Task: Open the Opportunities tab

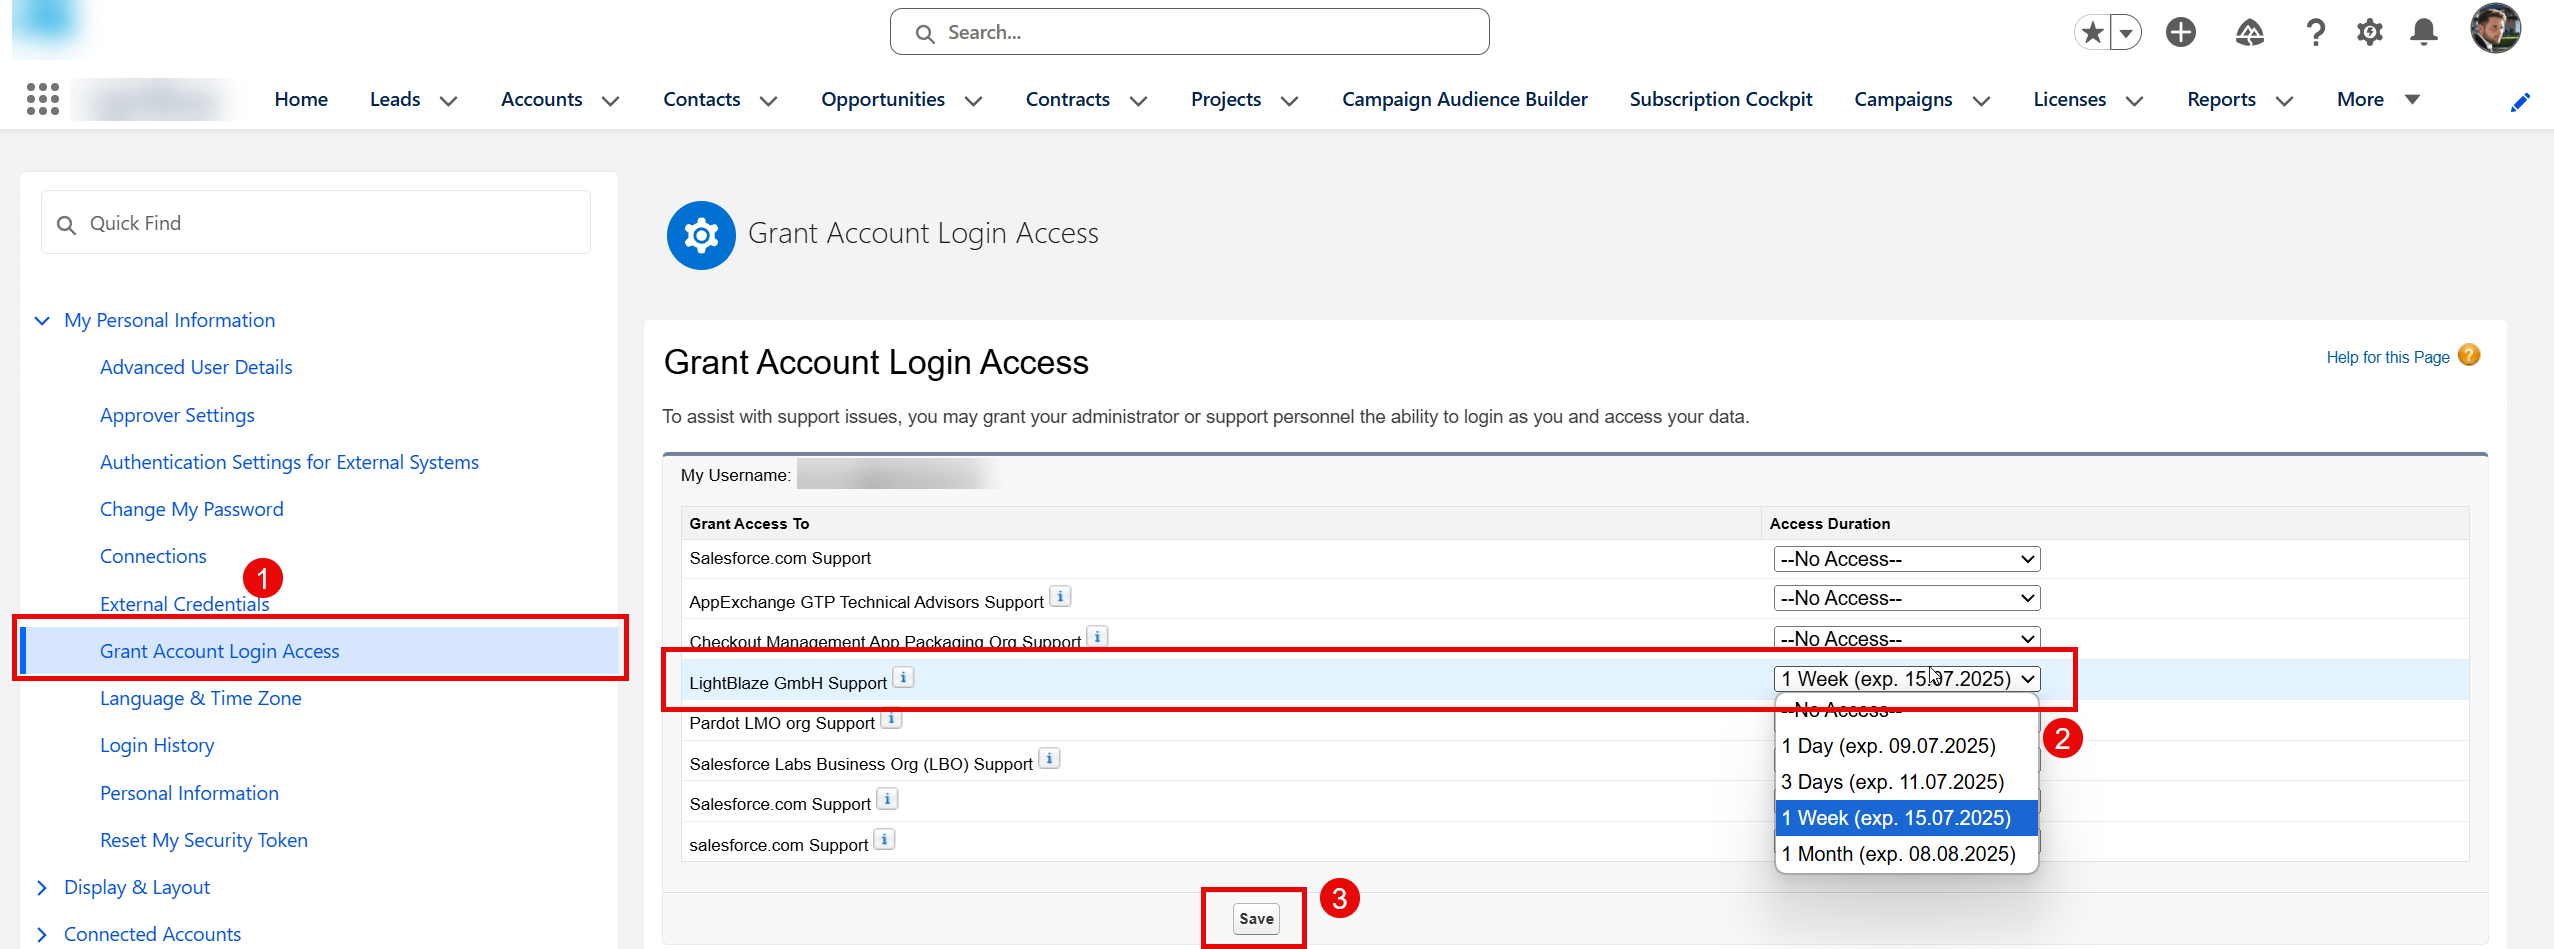Action: coord(883,100)
